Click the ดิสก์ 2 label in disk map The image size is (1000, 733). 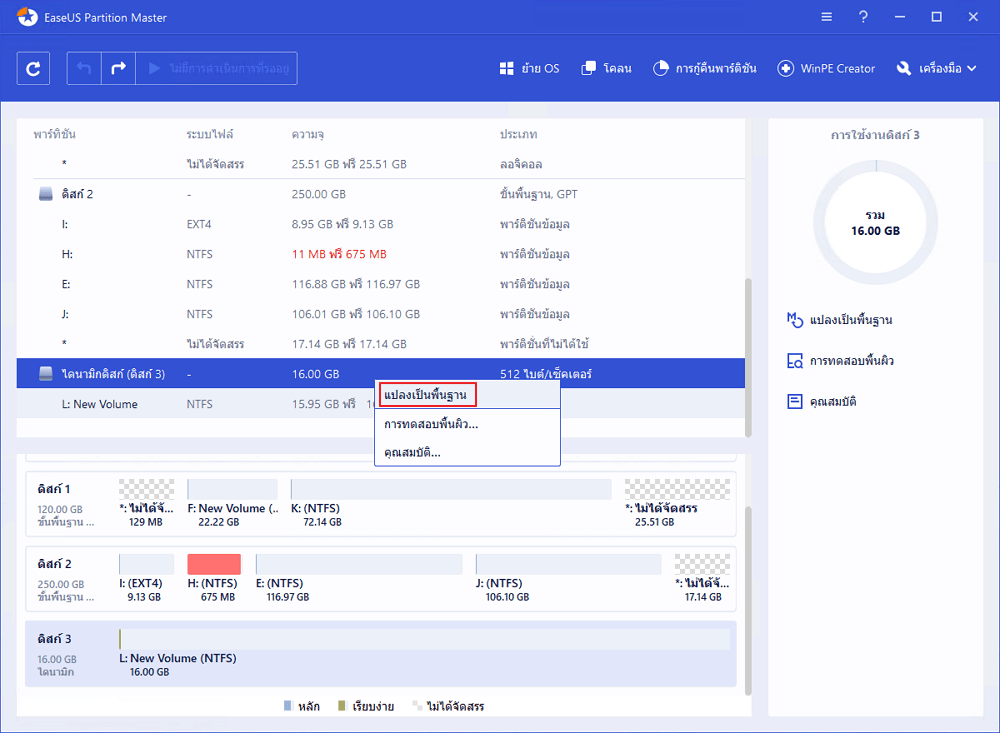click(x=55, y=564)
